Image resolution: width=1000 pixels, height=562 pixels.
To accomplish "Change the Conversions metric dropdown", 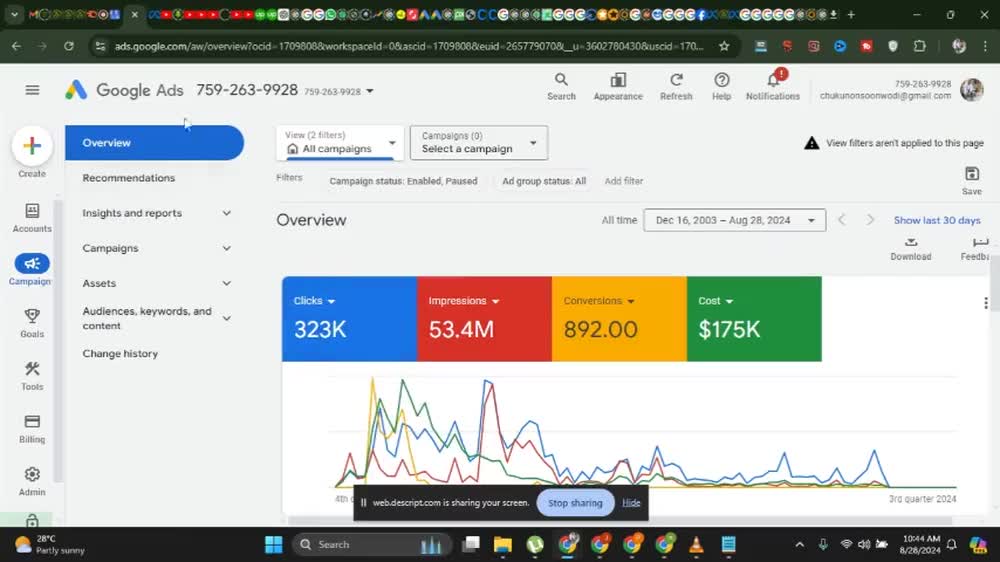I will click(599, 300).
